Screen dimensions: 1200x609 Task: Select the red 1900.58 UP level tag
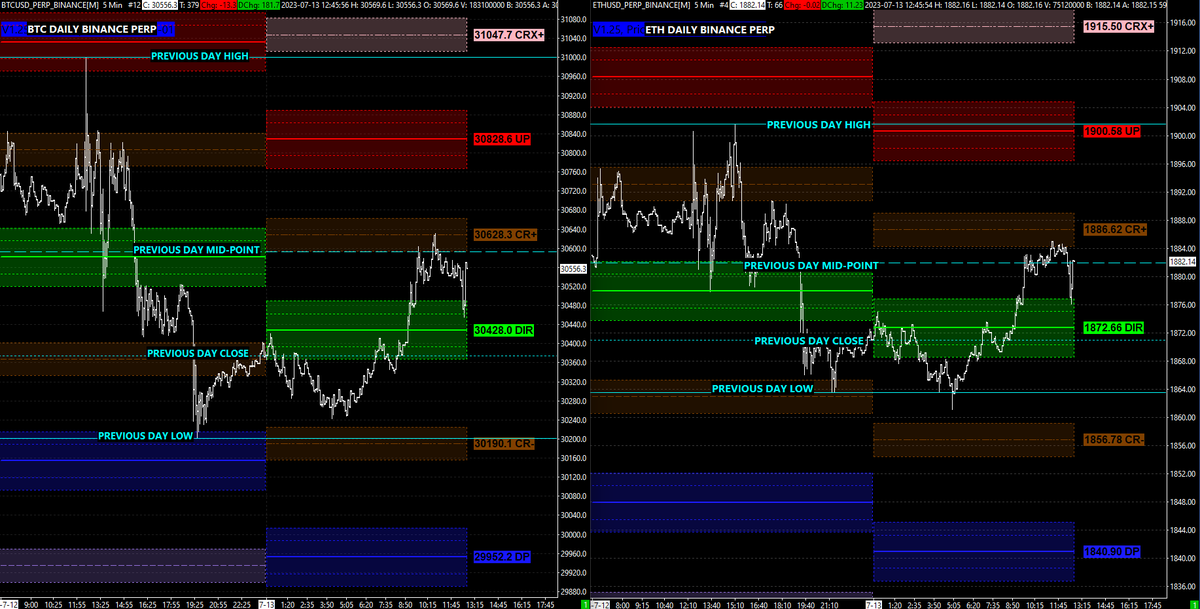click(1112, 131)
